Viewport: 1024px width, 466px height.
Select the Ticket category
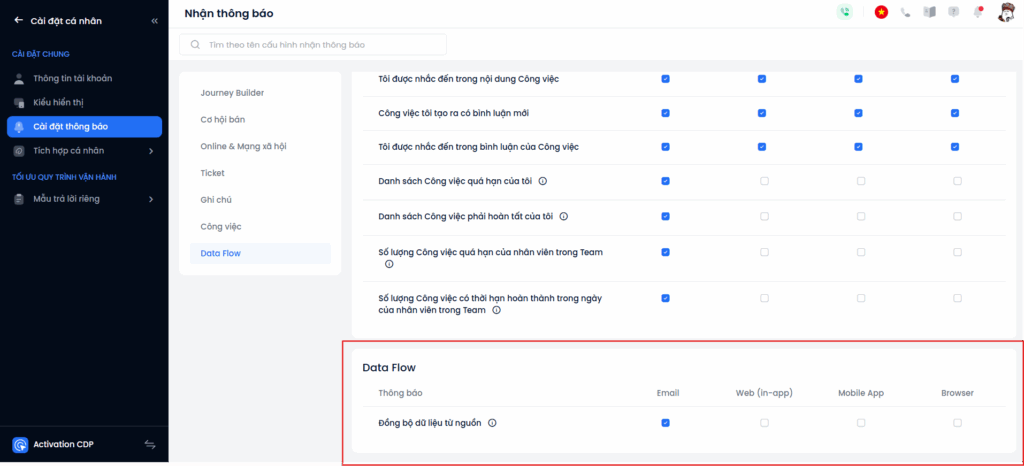click(212, 173)
